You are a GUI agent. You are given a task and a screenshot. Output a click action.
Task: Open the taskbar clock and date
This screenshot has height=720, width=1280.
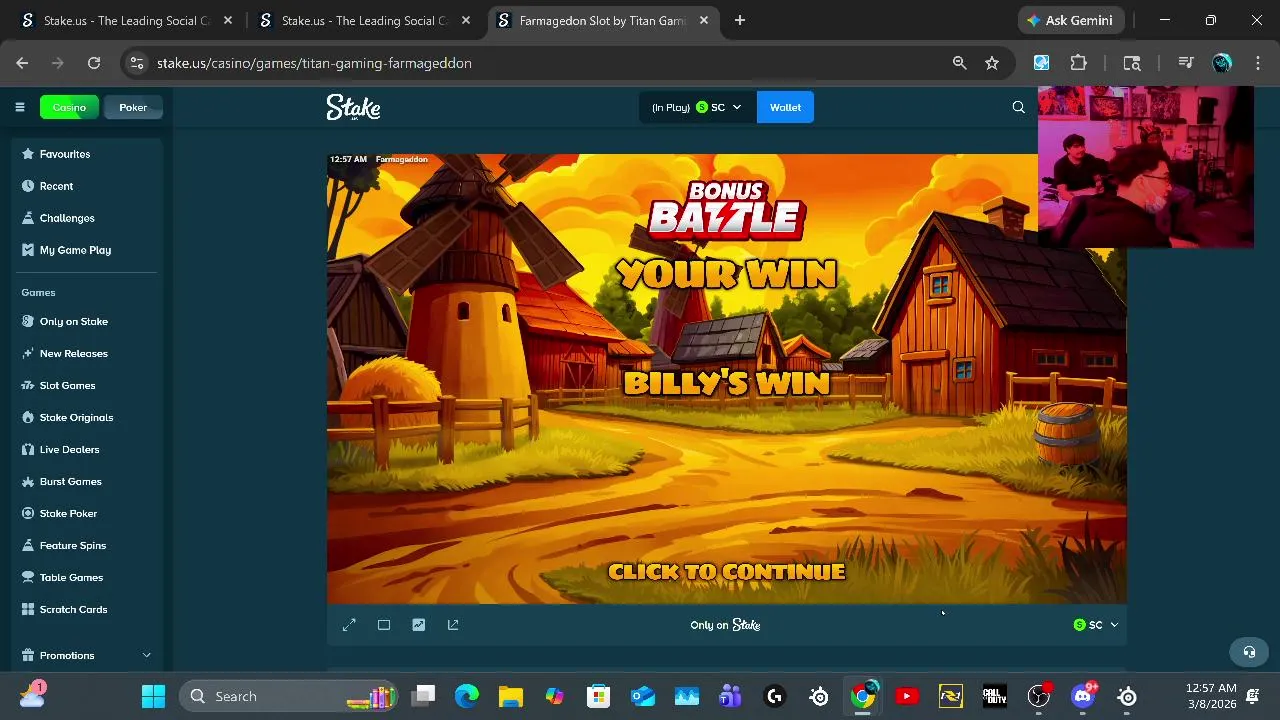point(1211,696)
